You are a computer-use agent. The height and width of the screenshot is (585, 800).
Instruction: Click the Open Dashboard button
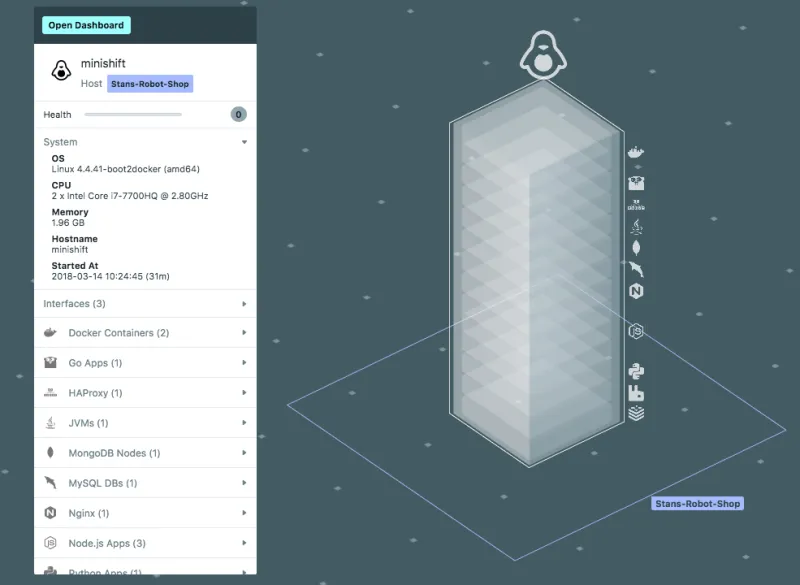coord(86,25)
